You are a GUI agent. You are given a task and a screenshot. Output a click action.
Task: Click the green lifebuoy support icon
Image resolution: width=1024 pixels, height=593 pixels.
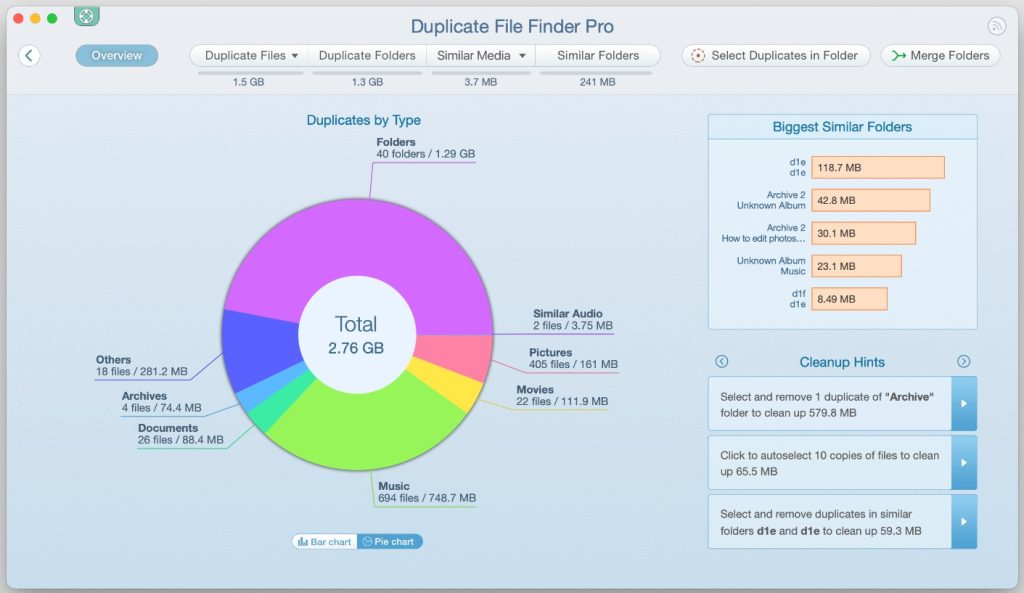tap(86, 16)
